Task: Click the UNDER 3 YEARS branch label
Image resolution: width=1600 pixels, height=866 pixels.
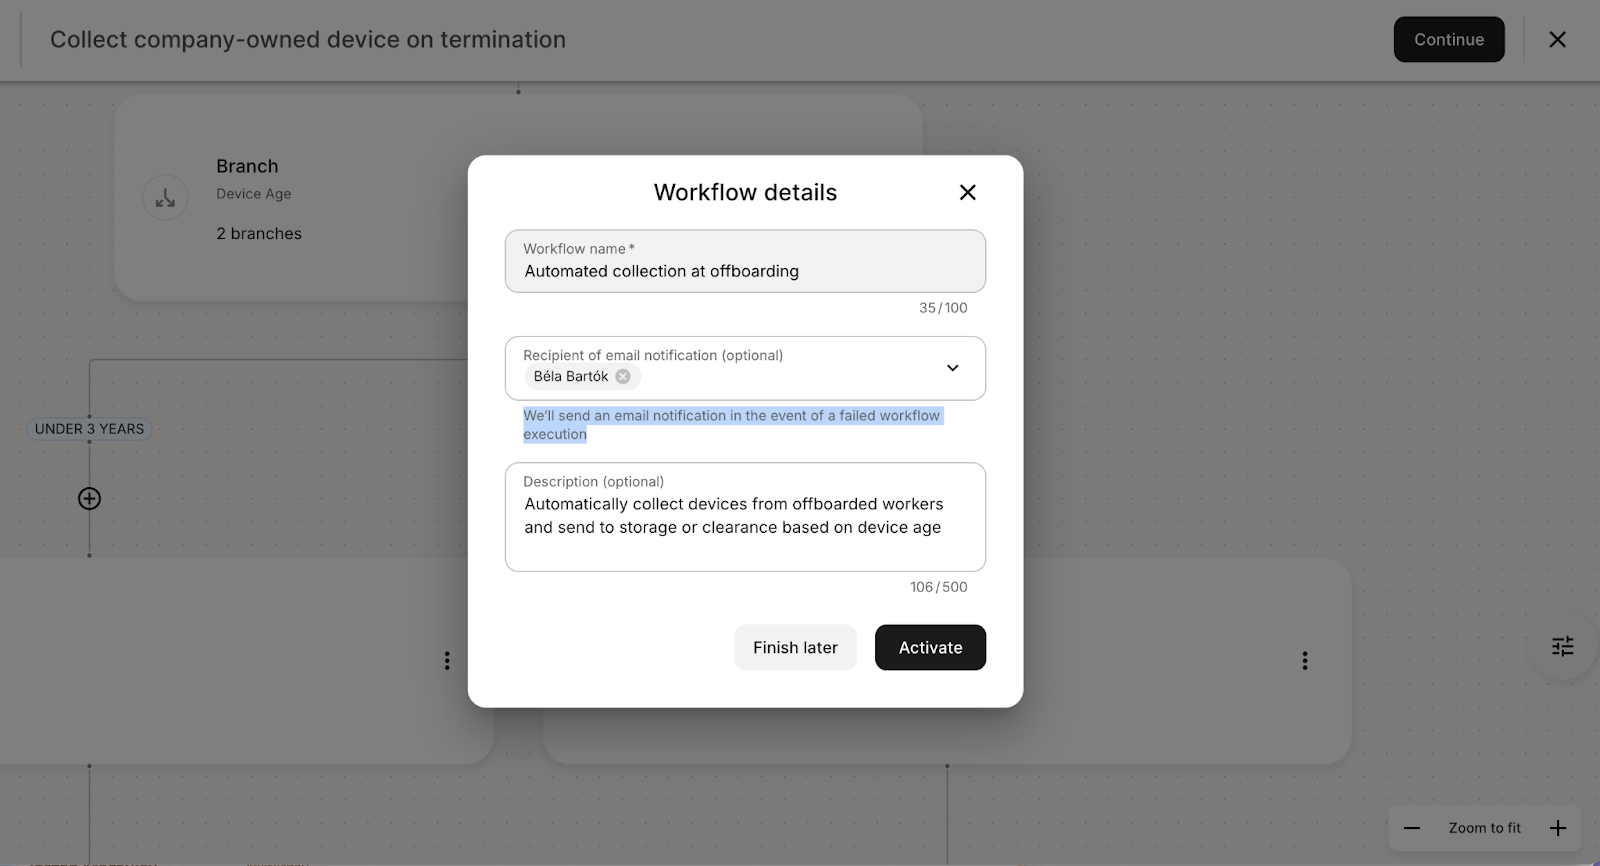Action: pyautogui.click(x=89, y=429)
